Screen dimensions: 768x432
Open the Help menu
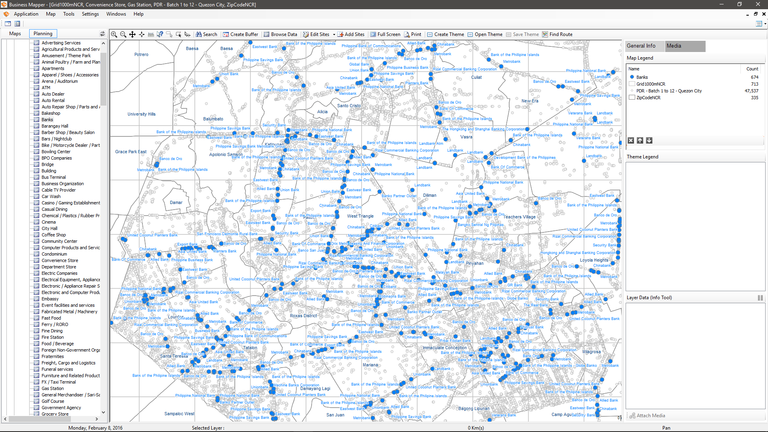[x=139, y=14]
